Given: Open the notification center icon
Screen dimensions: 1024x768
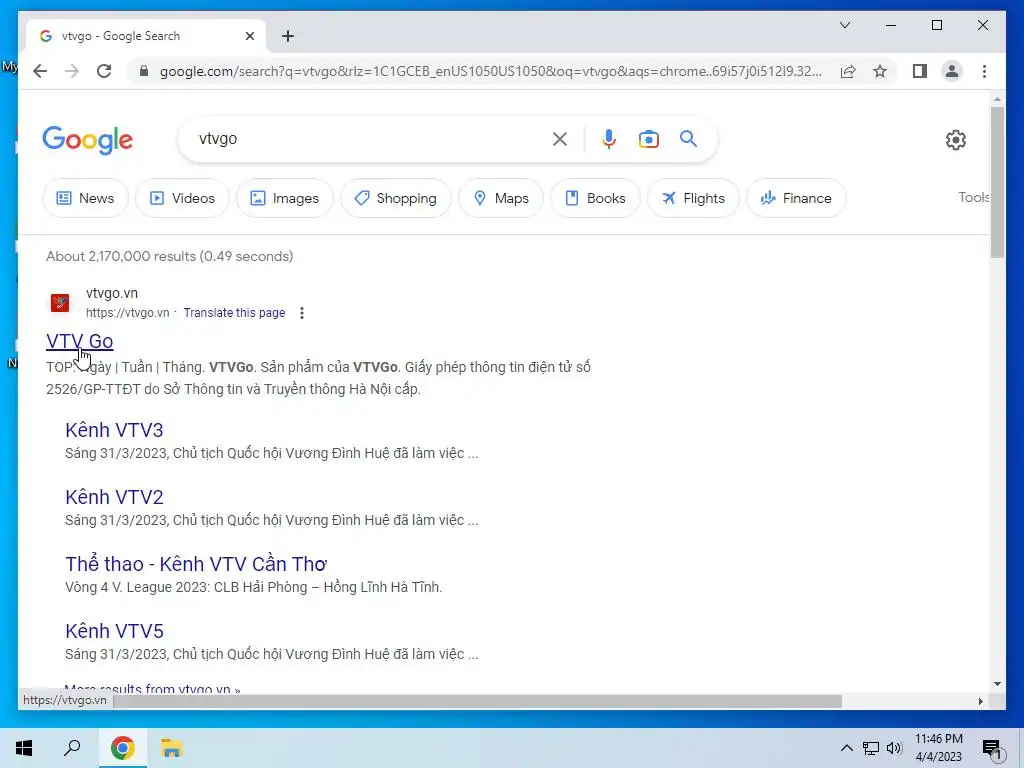Looking at the screenshot, I should click(992, 749).
